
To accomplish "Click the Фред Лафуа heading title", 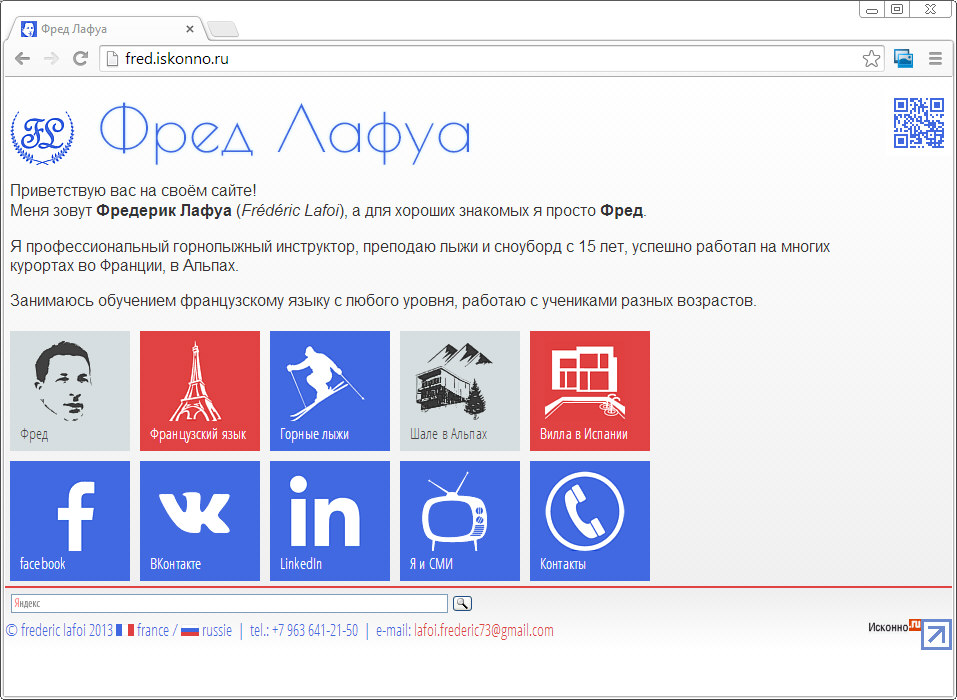I will tap(285, 134).
